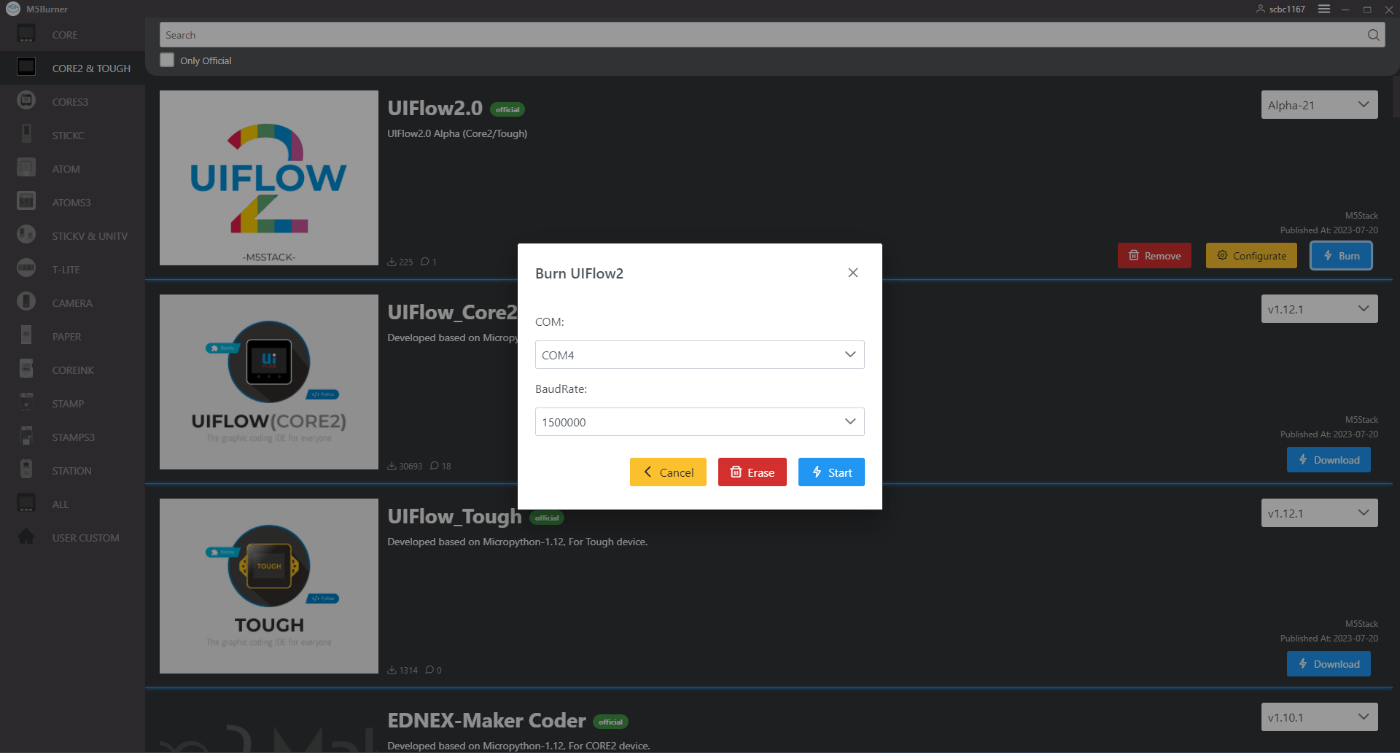The height and width of the screenshot is (753, 1400).
Task: Select the USER CUSTOM firmware section
Action: point(25,537)
